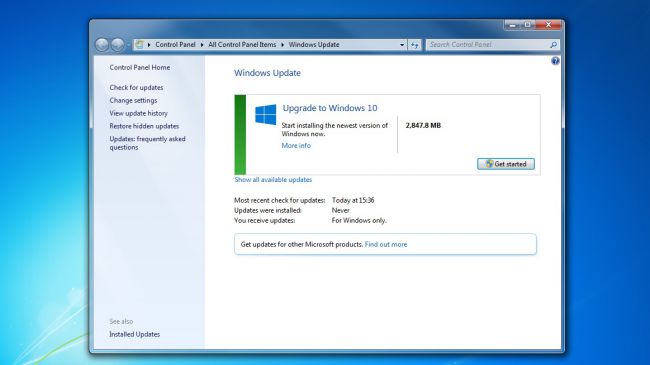Open Control Panel Home link
The image size is (650, 365).
tap(140, 67)
